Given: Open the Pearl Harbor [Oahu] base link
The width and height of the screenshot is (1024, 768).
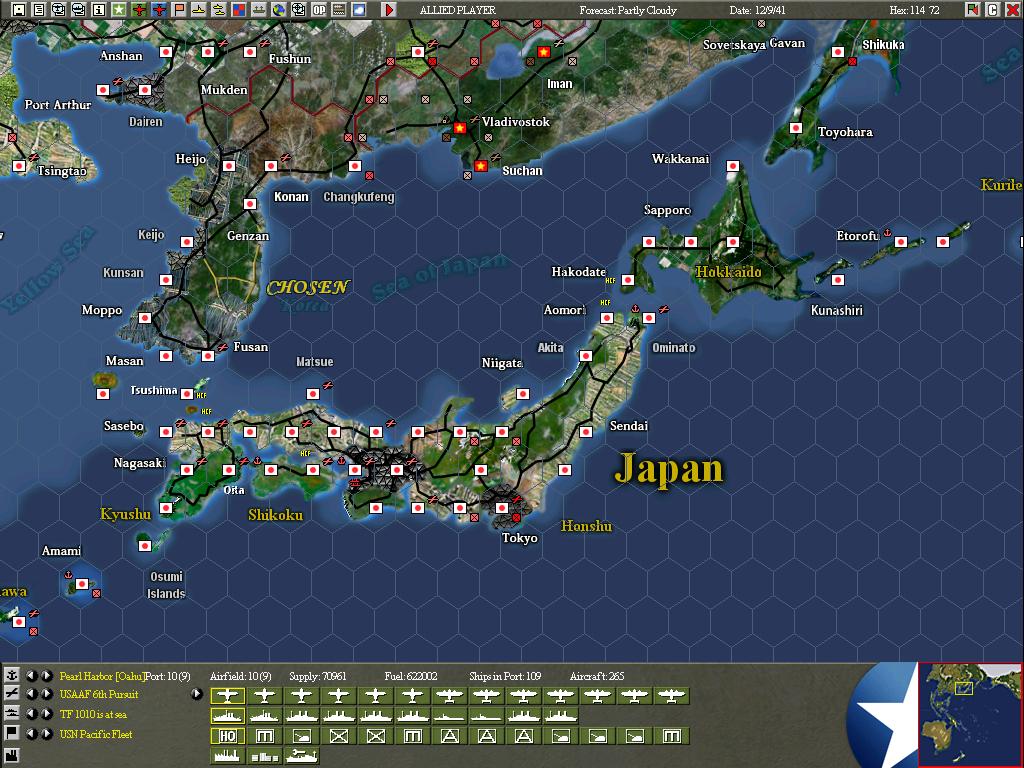Looking at the screenshot, I should [100, 674].
